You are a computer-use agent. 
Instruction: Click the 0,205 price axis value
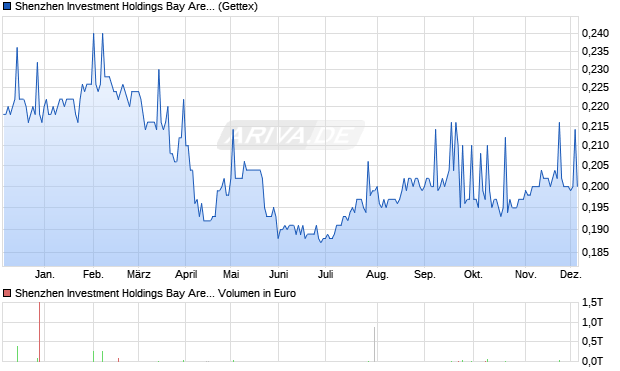(x=595, y=165)
